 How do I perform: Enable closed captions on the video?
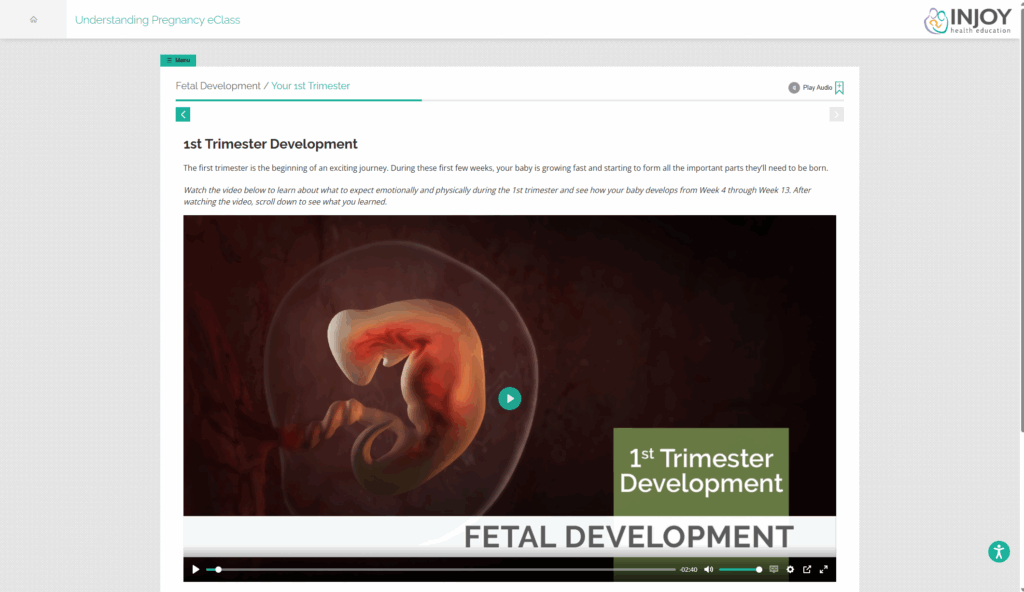pos(773,569)
